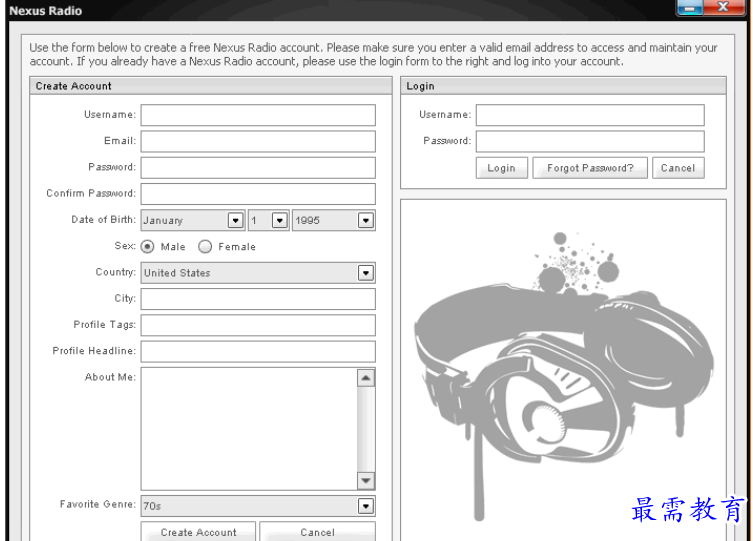Focus the Login Username field

click(x=590, y=115)
